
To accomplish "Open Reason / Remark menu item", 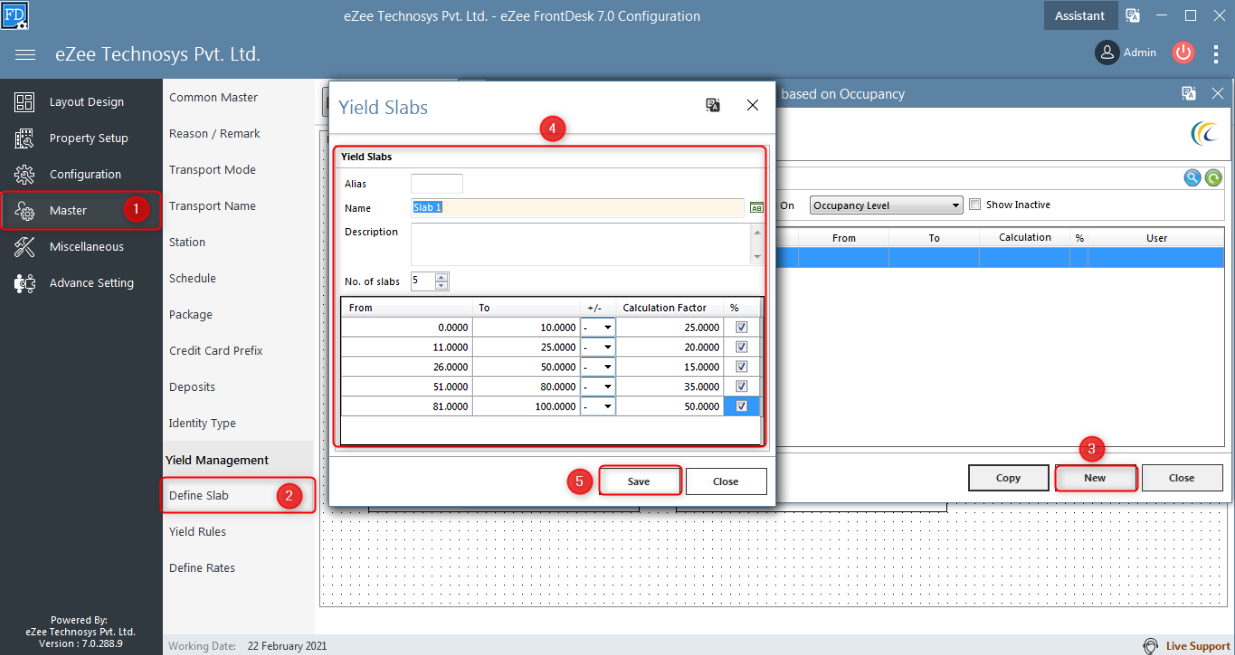I will 214,133.
